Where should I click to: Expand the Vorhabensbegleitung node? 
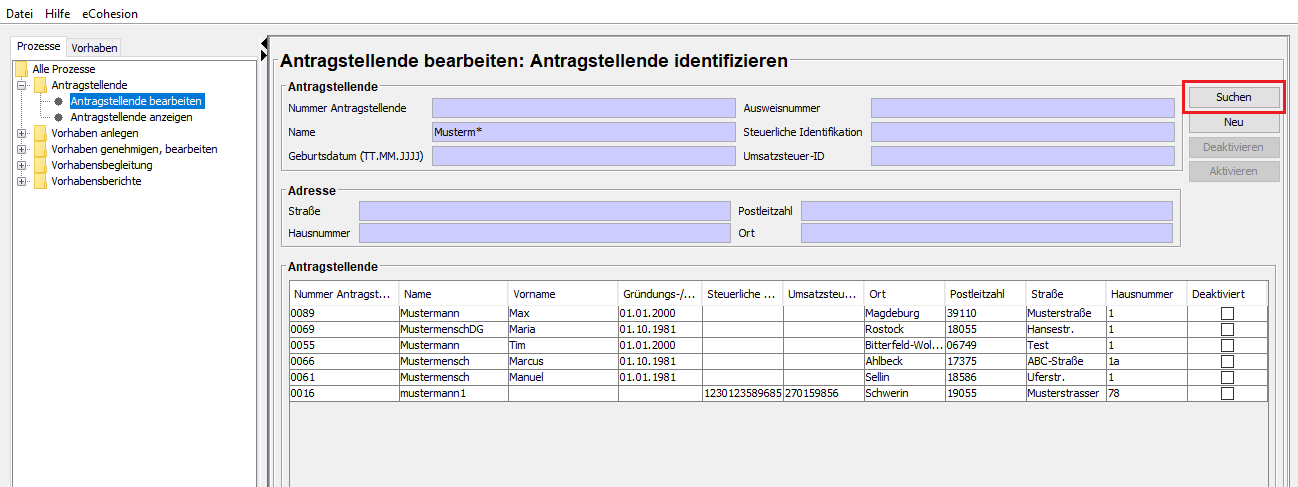[x=22, y=165]
